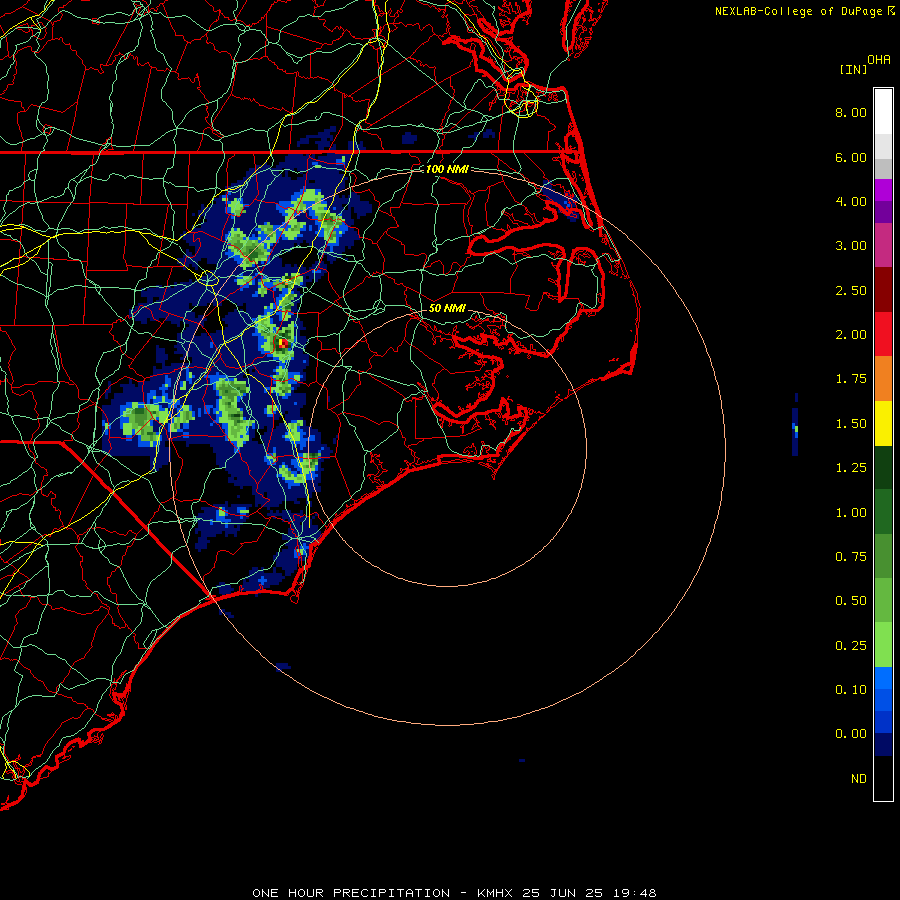900x900 pixels.
Task: Click the 100 NMI range ring label
Action: pos(447,169)
